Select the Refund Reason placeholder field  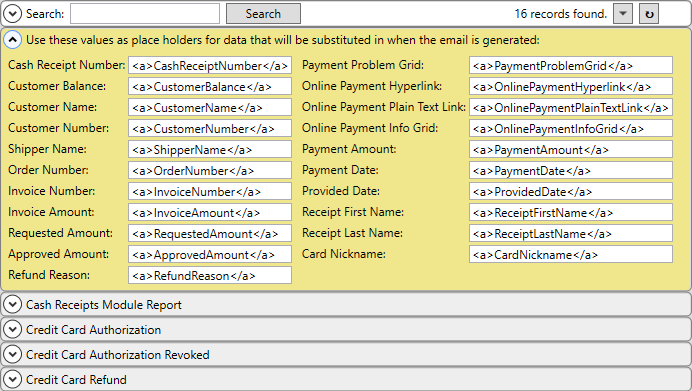tap(210, 275)
